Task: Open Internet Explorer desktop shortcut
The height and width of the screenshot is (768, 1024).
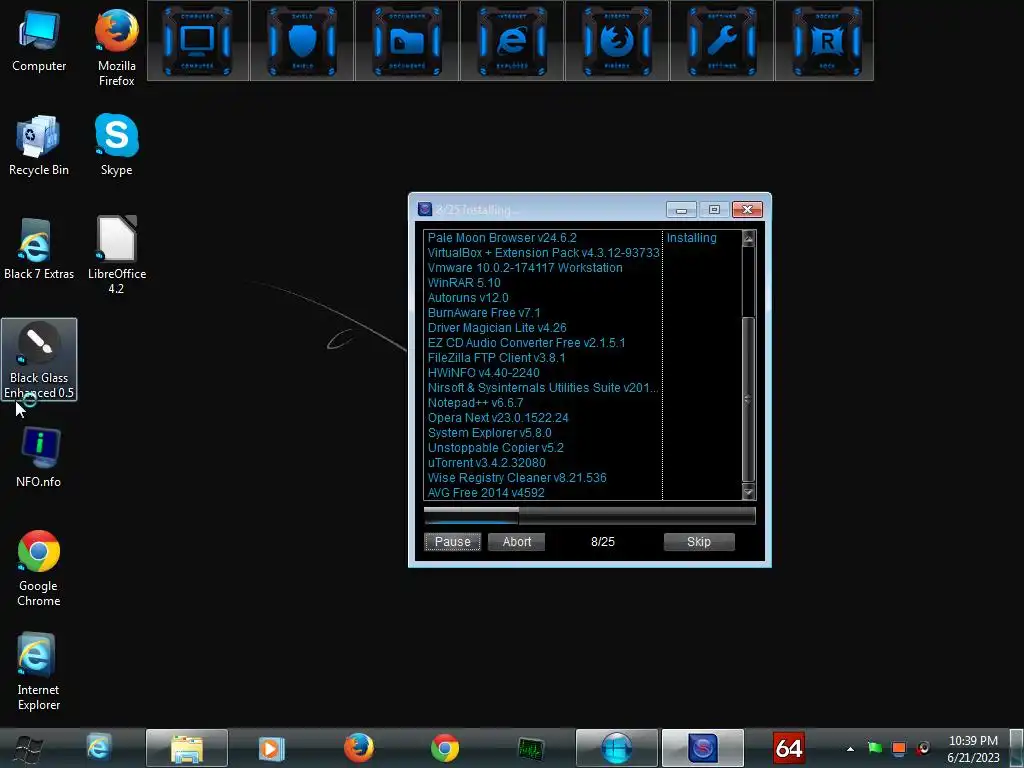Action: click(39, 671)
